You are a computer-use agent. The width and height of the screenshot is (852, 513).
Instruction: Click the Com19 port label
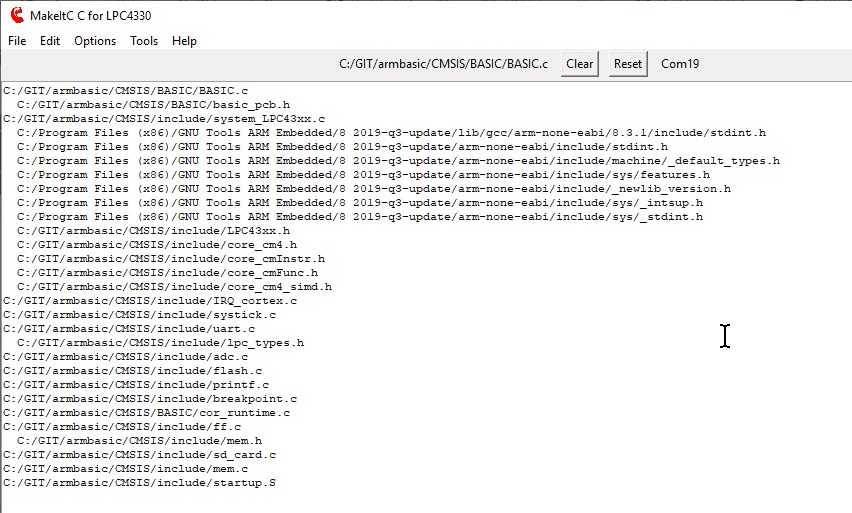coord(680,64)
